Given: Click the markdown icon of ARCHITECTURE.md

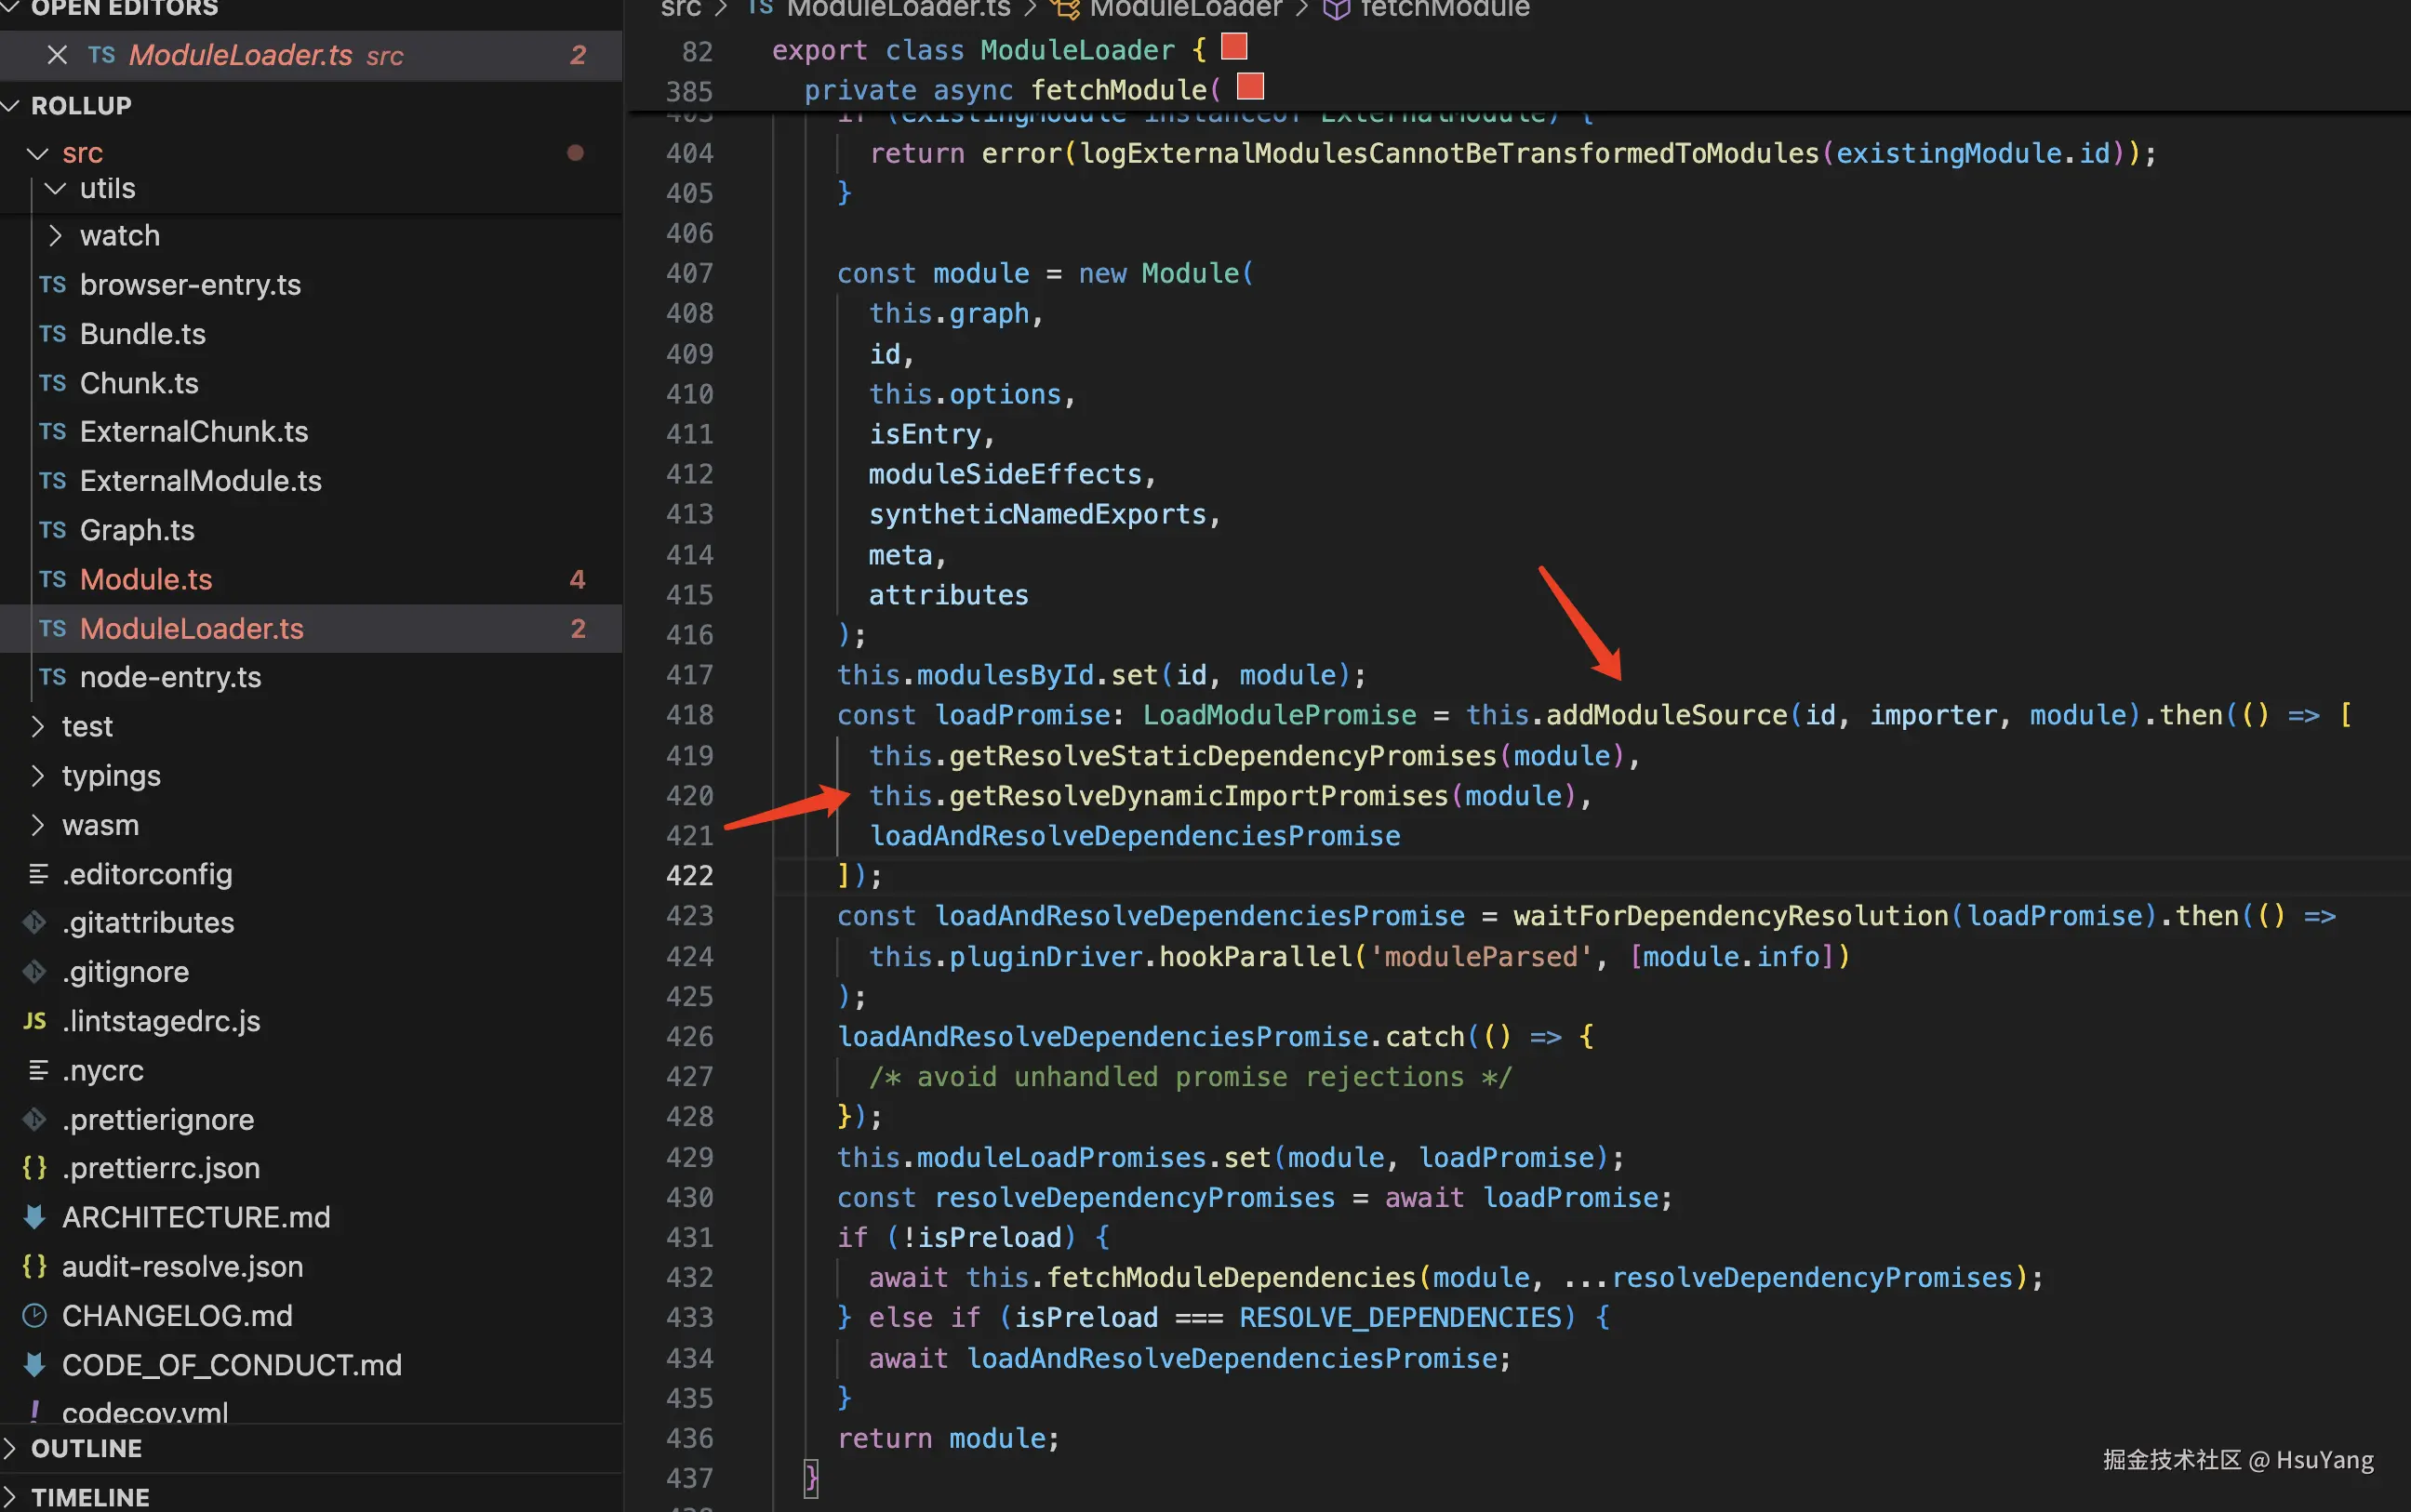Looking at the screenshot, I should (x=35, y=1217).
